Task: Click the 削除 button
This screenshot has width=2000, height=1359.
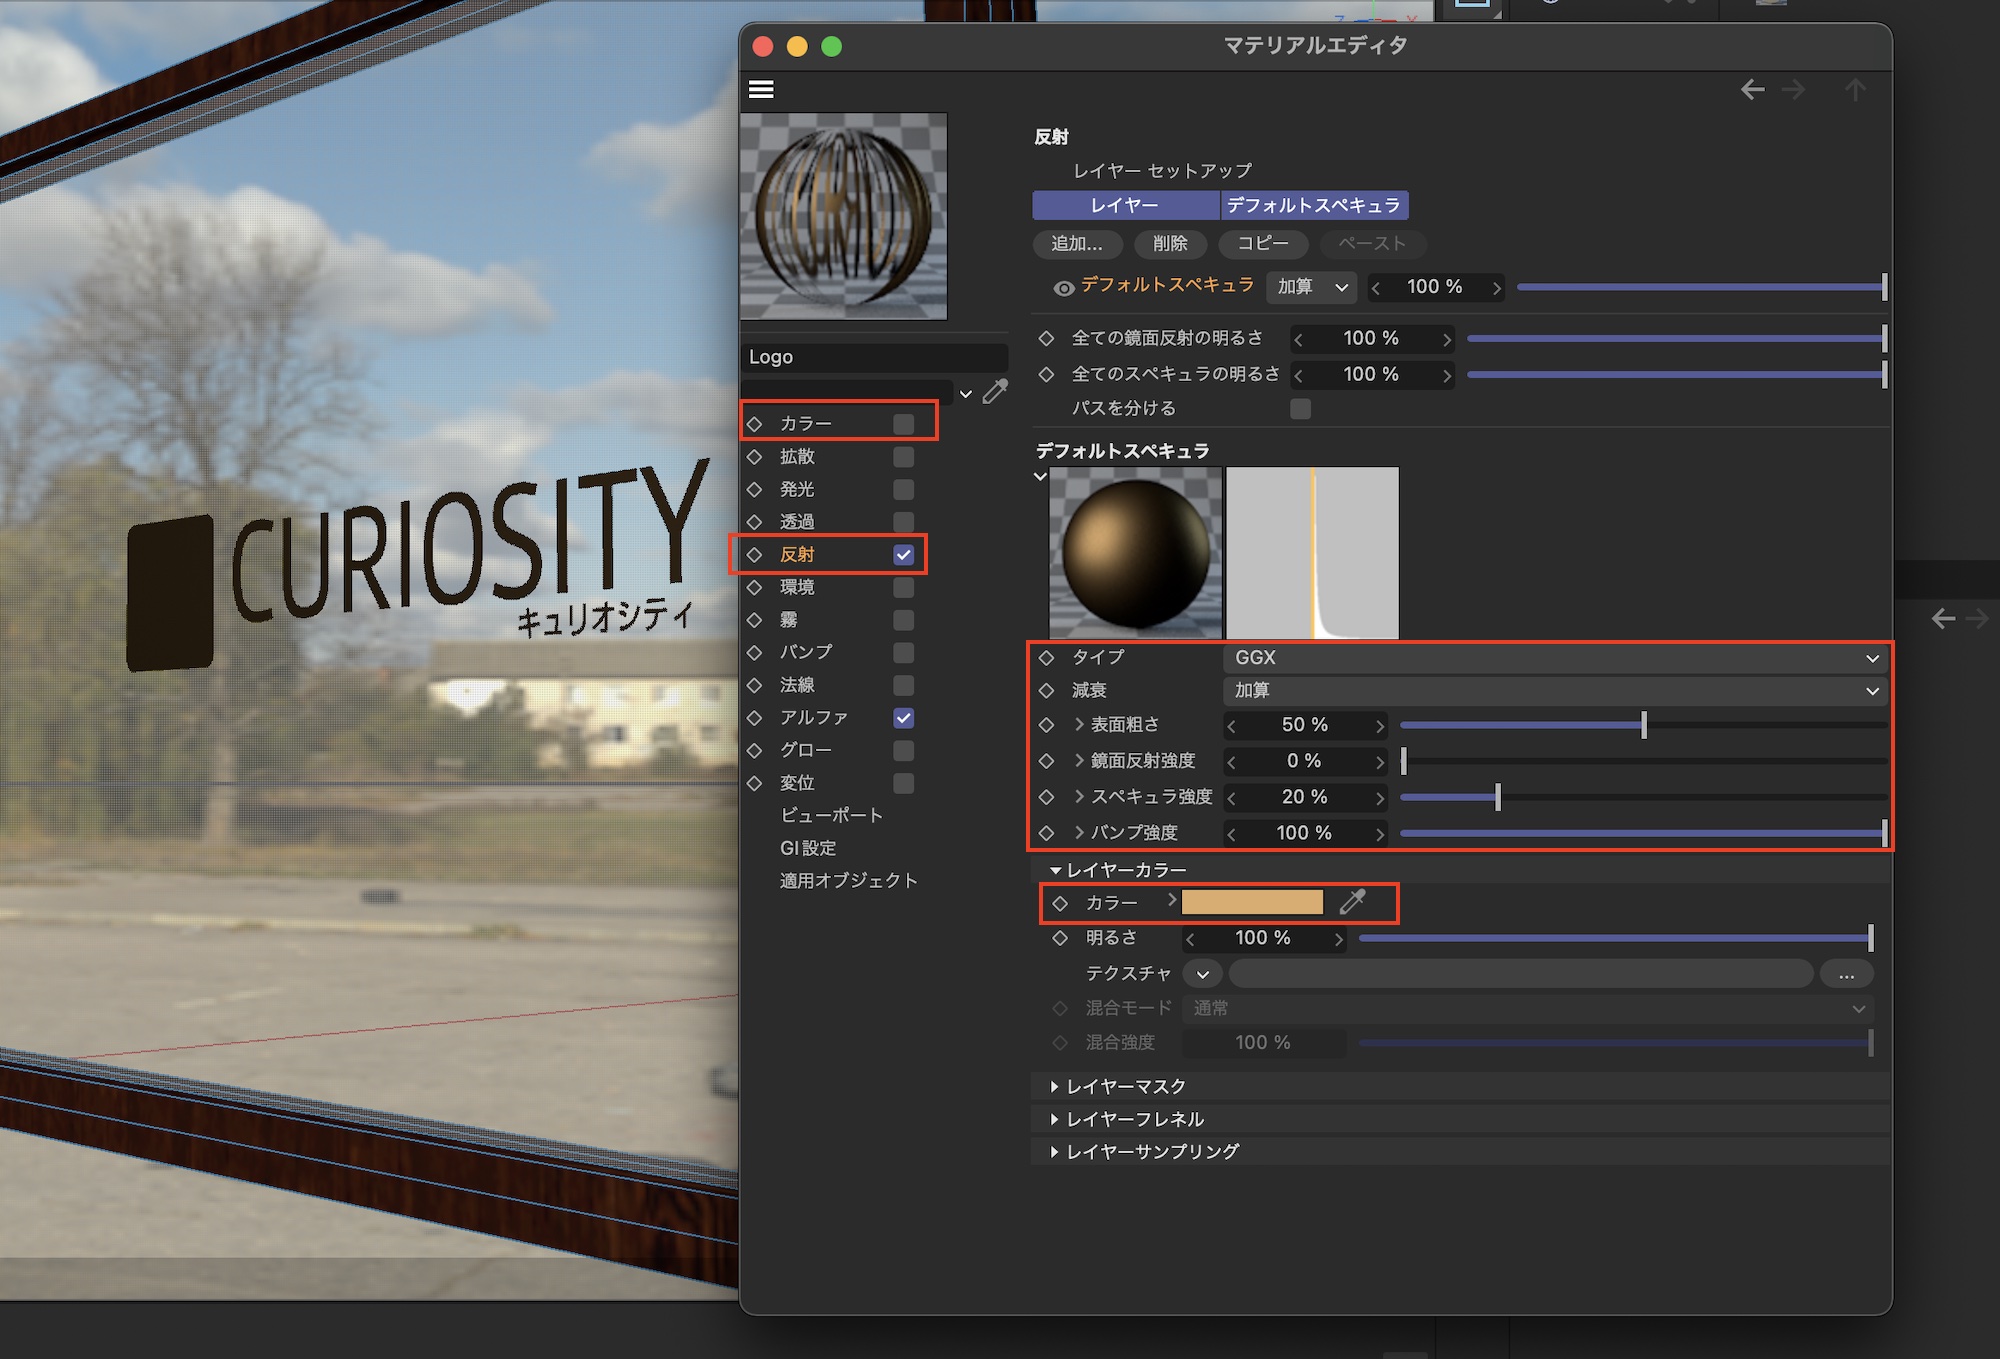Action: tap(1170, 244)
